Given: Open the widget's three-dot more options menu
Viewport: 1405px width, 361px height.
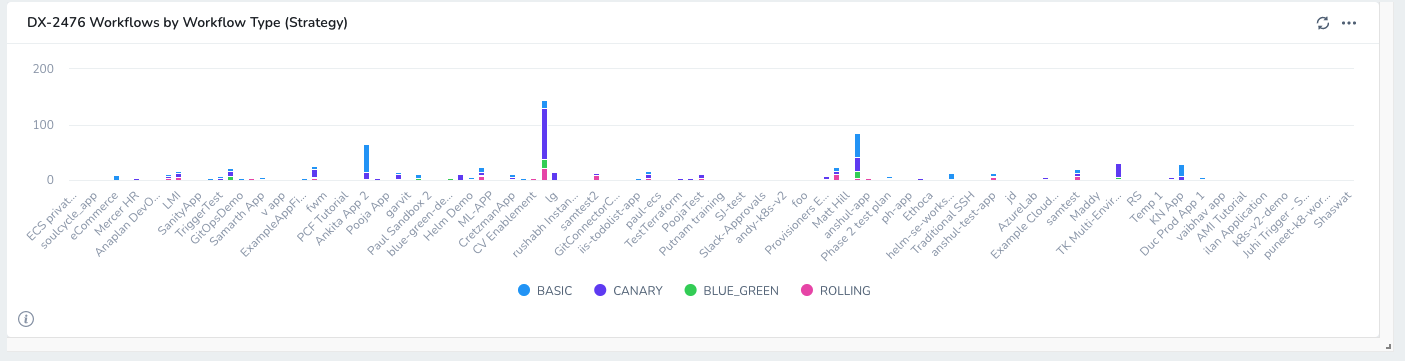Looking at the screenshot, I should pos(1348,23).
